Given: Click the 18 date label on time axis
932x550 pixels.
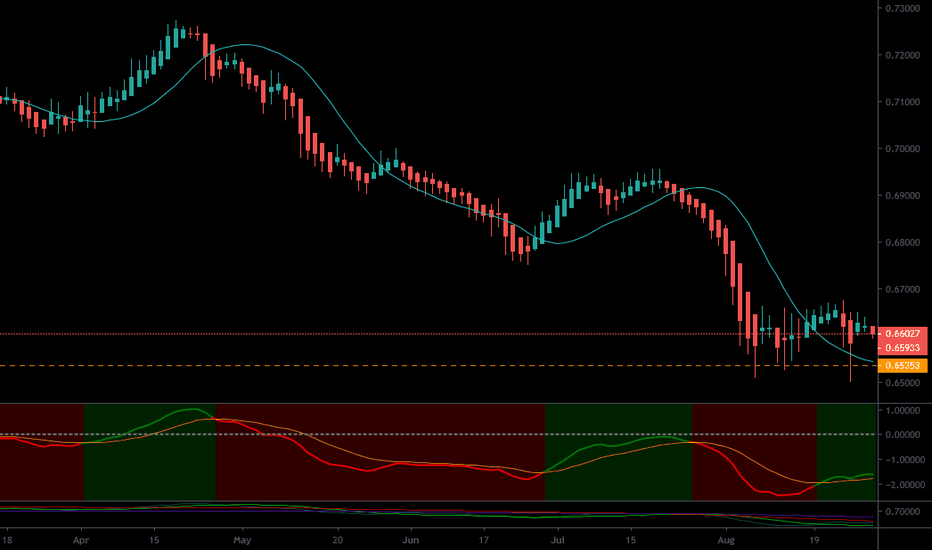Looking at the screenshot, I should pos(7,540).
